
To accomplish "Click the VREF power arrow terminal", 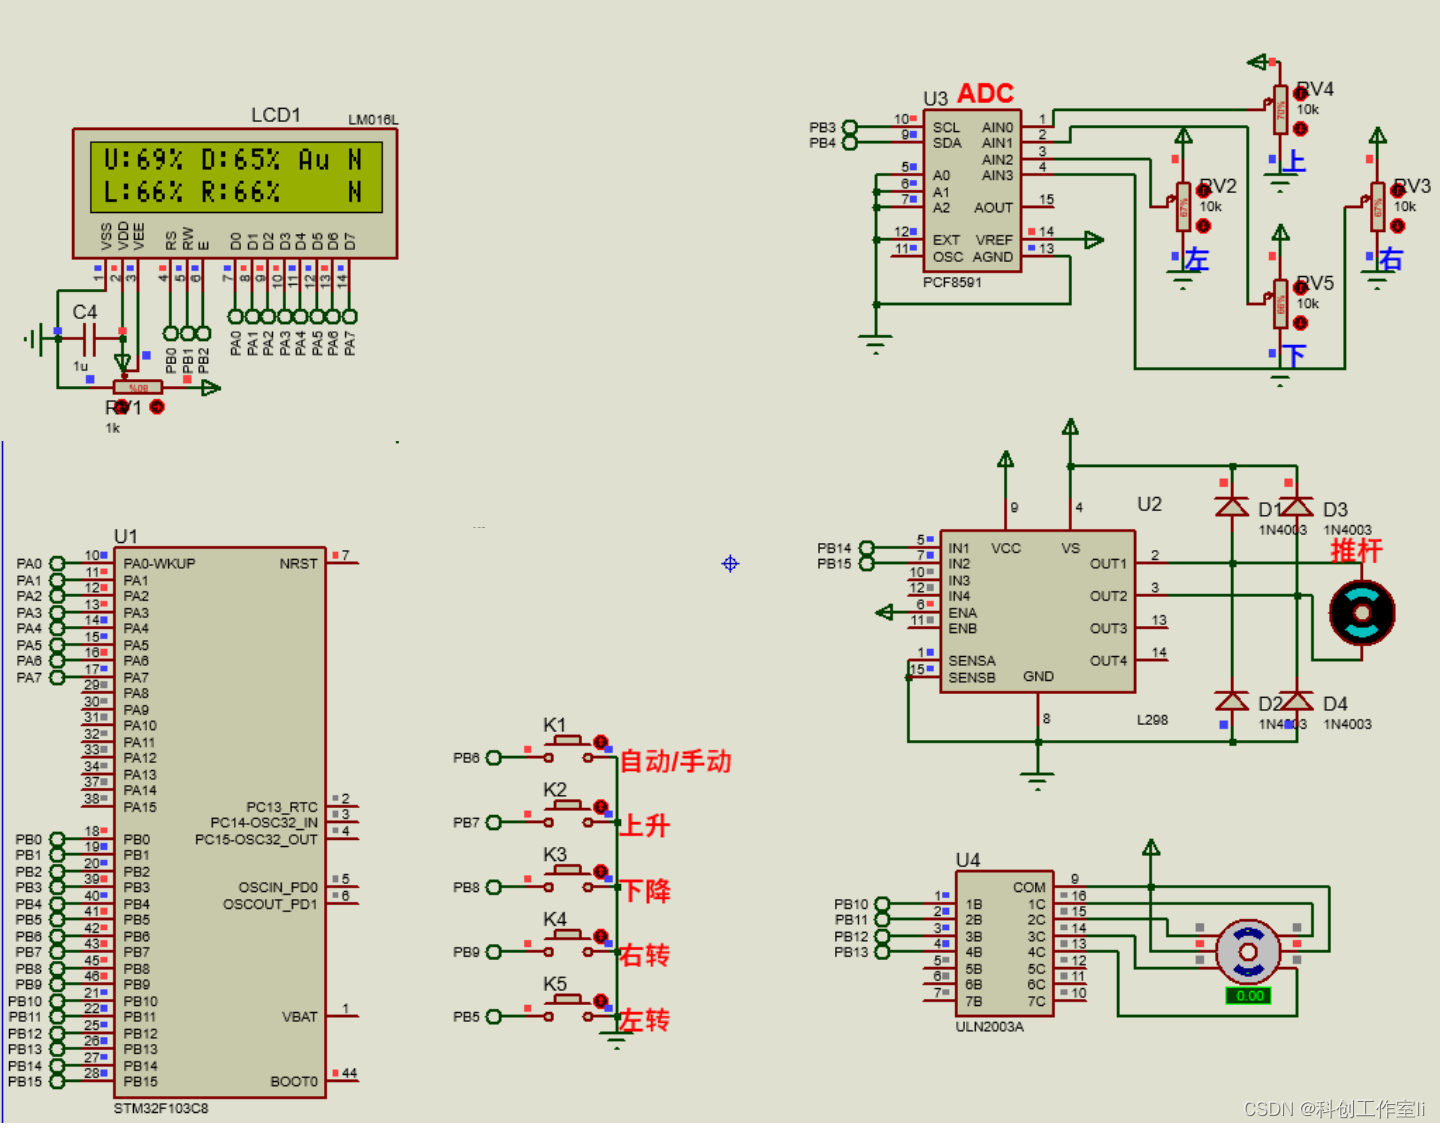I will click(1094, 240).
